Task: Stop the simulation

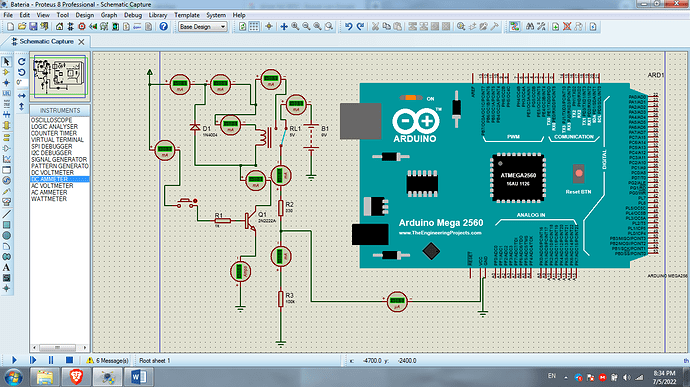Action: click(x=69, y=360)
